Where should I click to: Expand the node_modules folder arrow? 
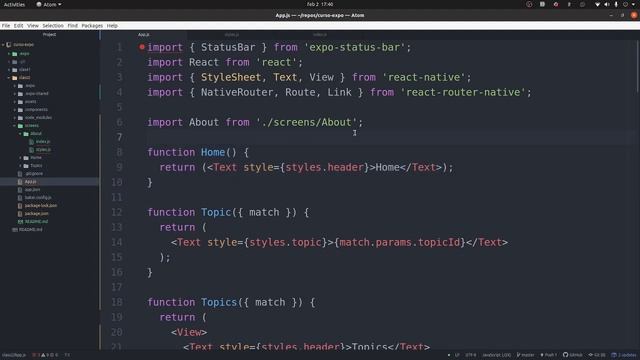coord(15,118)
